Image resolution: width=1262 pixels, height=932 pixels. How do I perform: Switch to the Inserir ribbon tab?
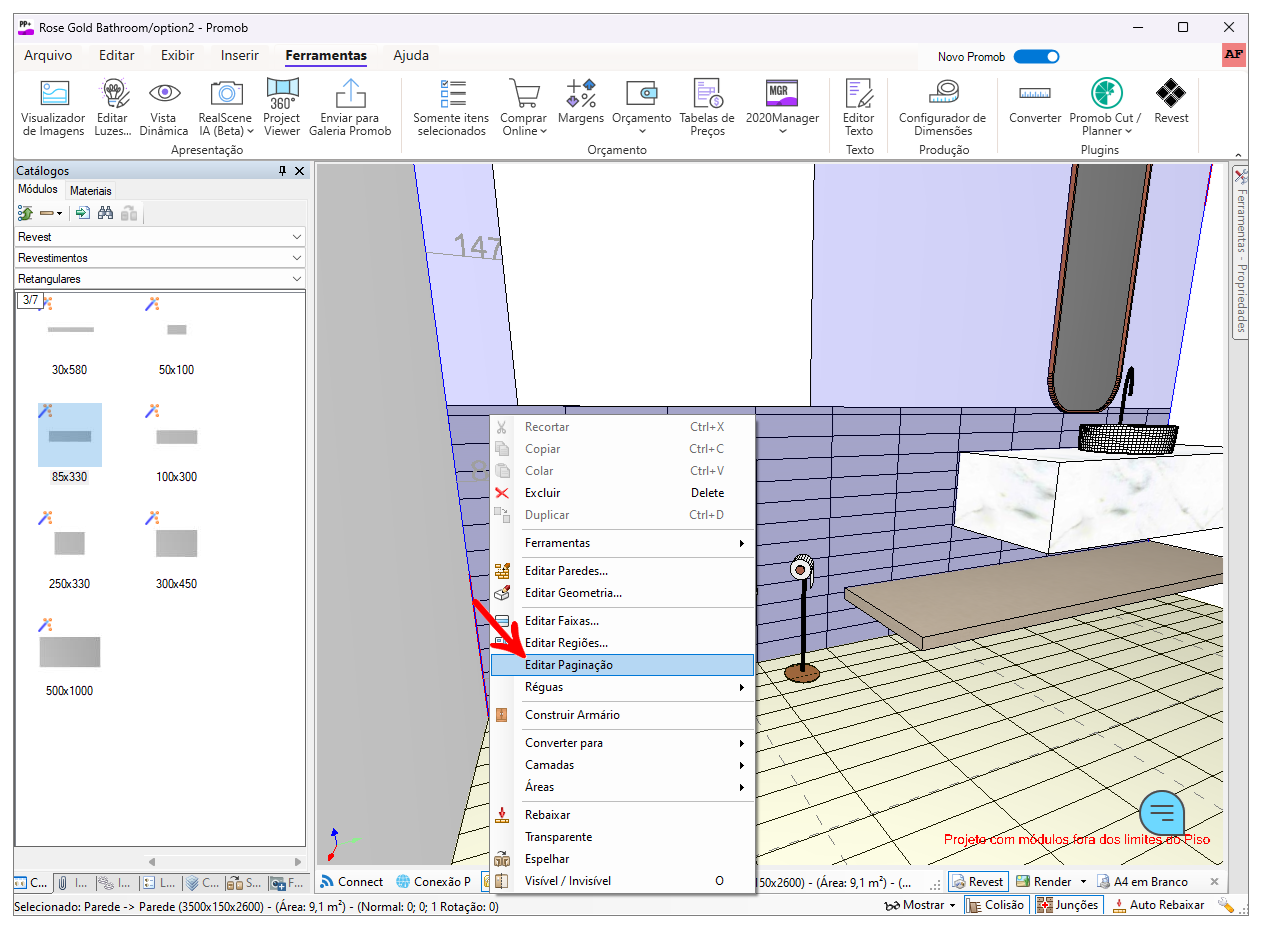[240, 56]
